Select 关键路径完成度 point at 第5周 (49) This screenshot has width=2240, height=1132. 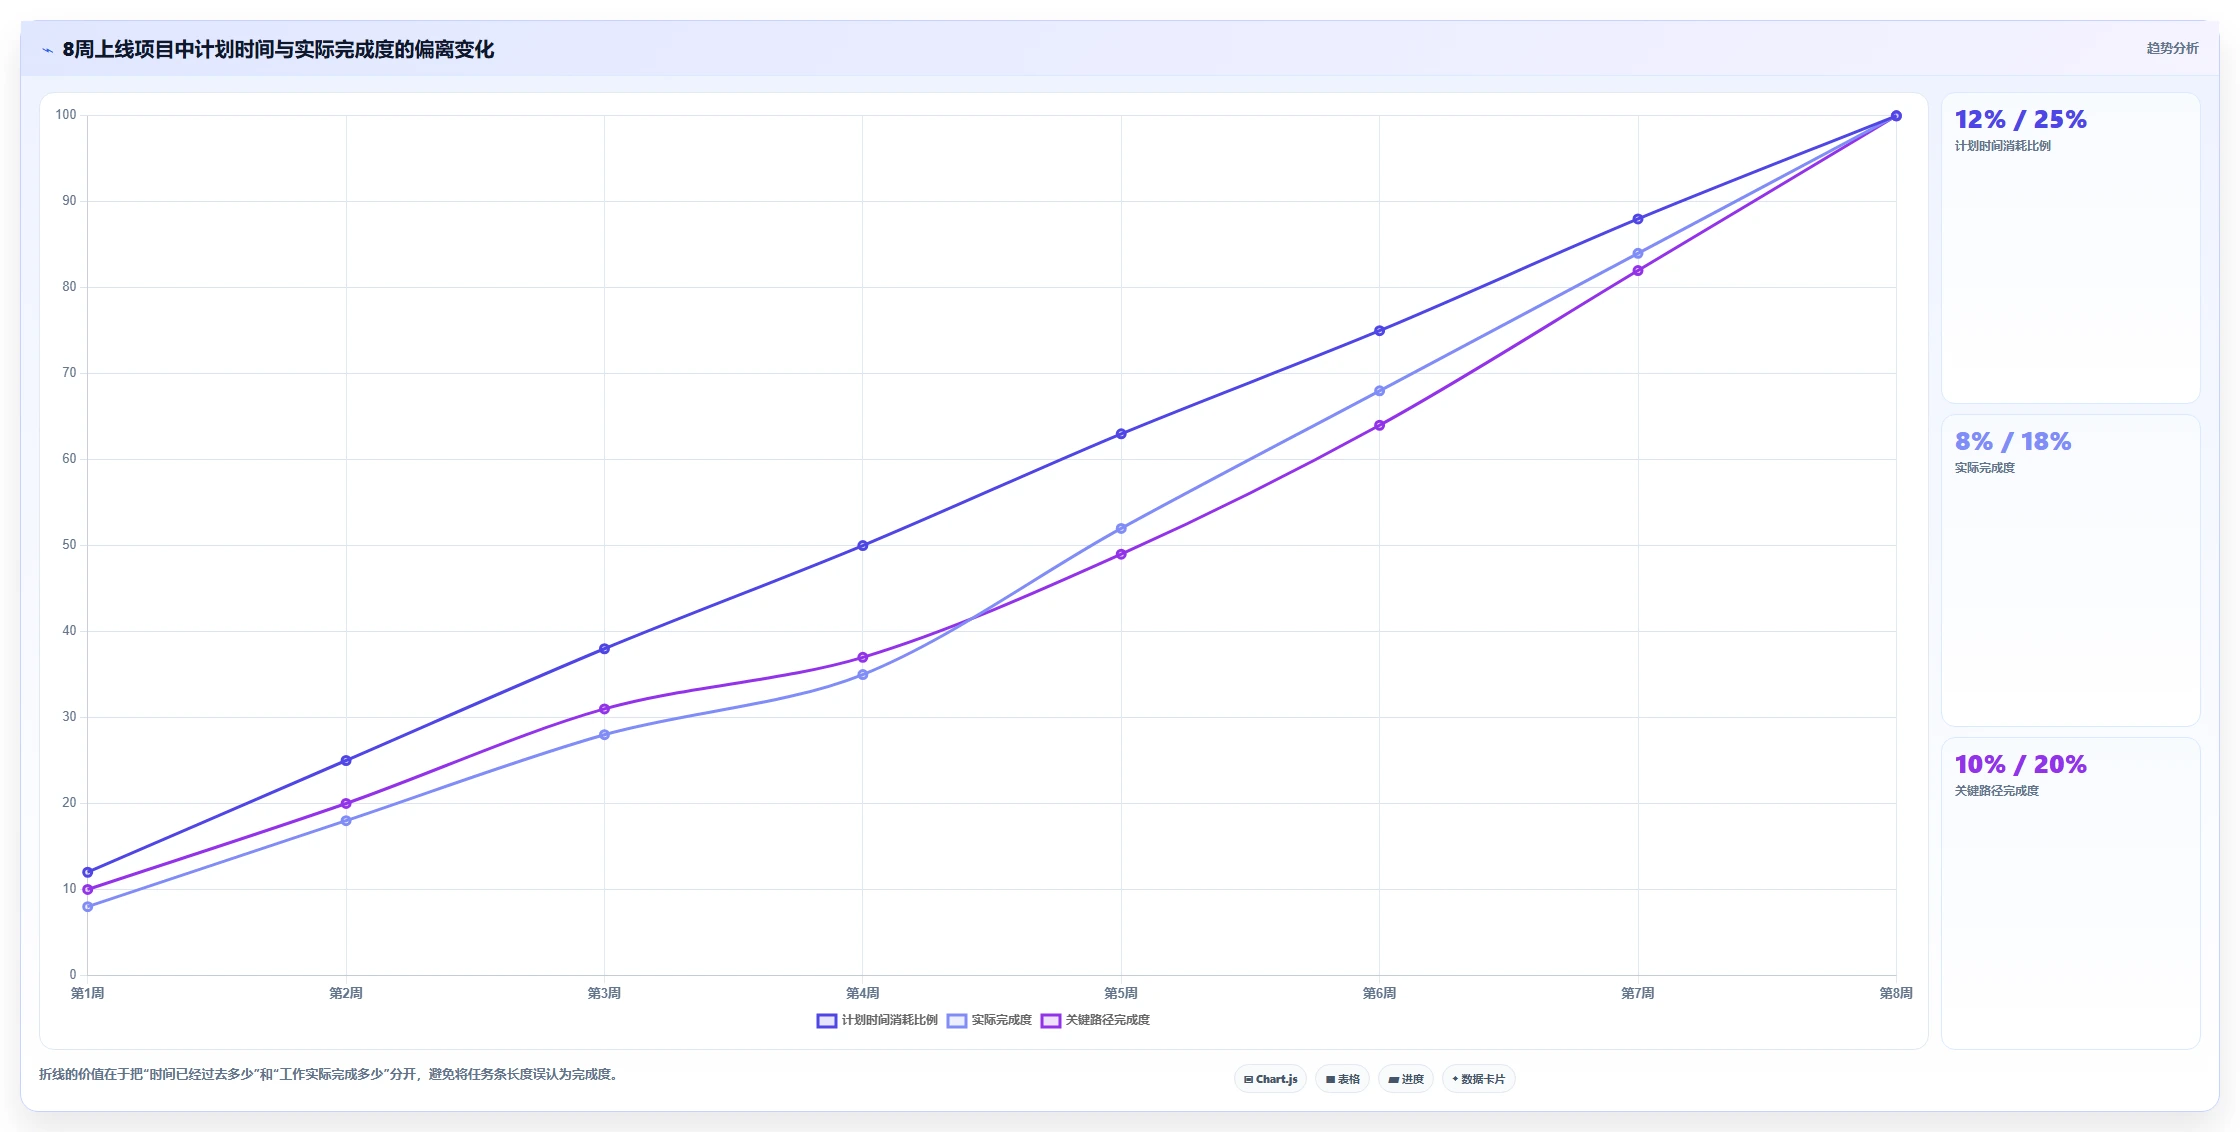click(1121, 554)
